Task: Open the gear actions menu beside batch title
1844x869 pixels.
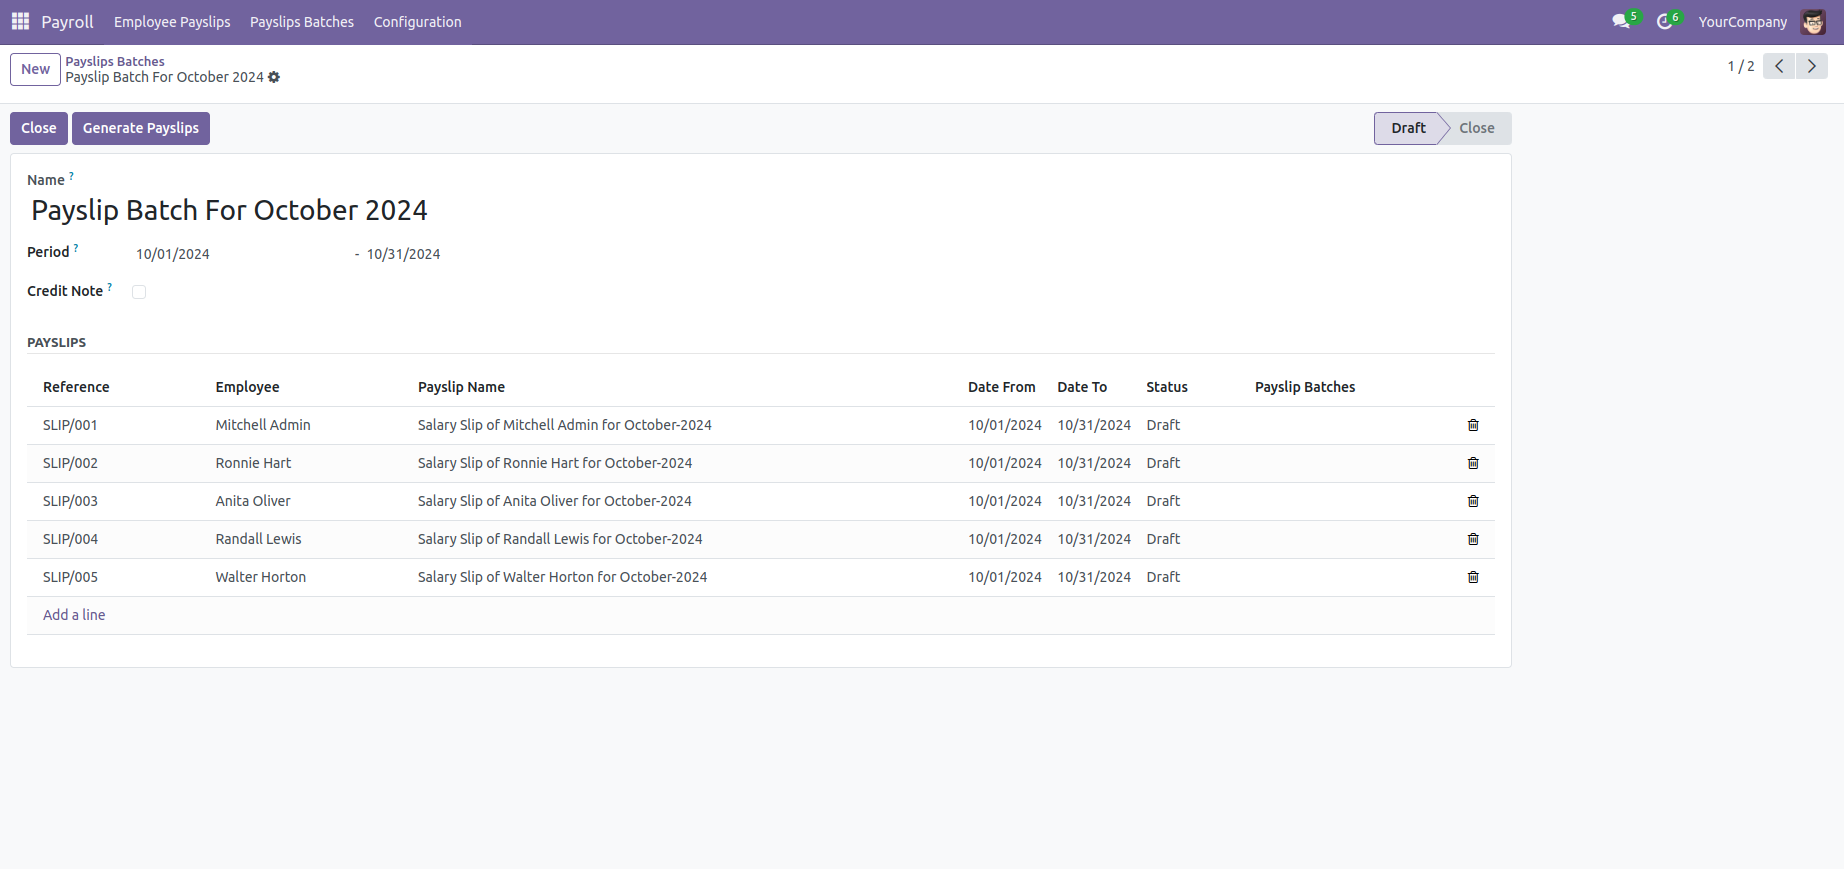Action: click(274, 77)
